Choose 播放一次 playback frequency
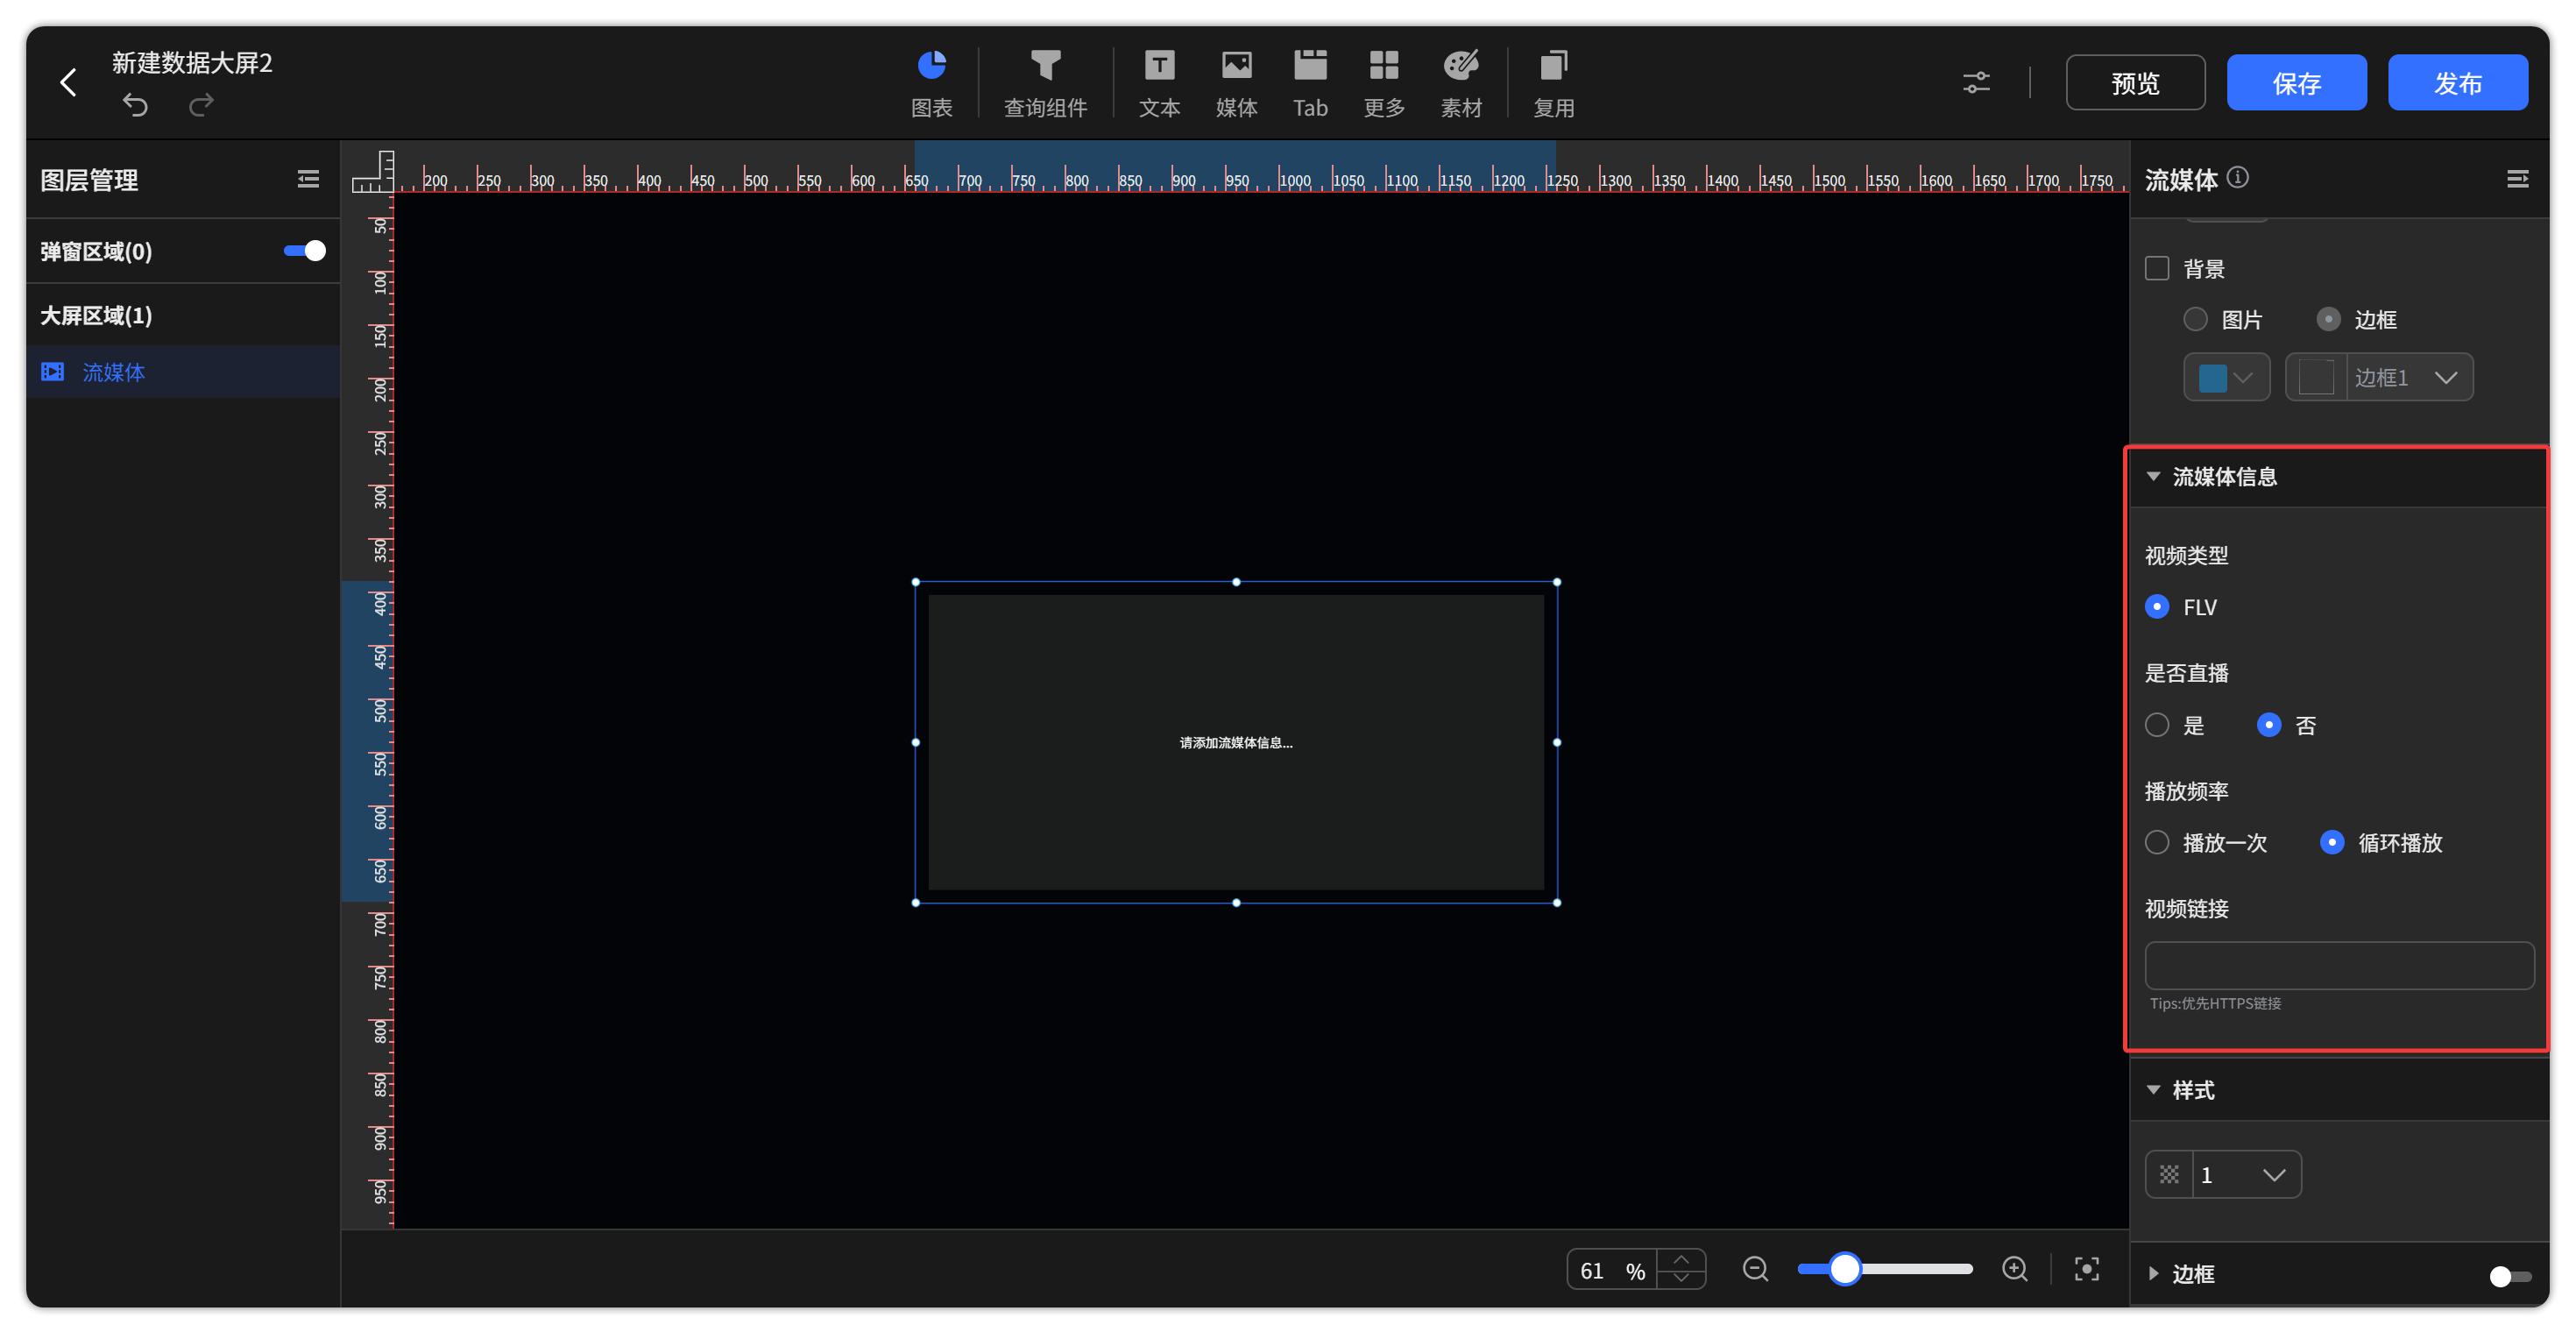2576x1325 pixels. pyautogui.click(x=2157, y=843)
